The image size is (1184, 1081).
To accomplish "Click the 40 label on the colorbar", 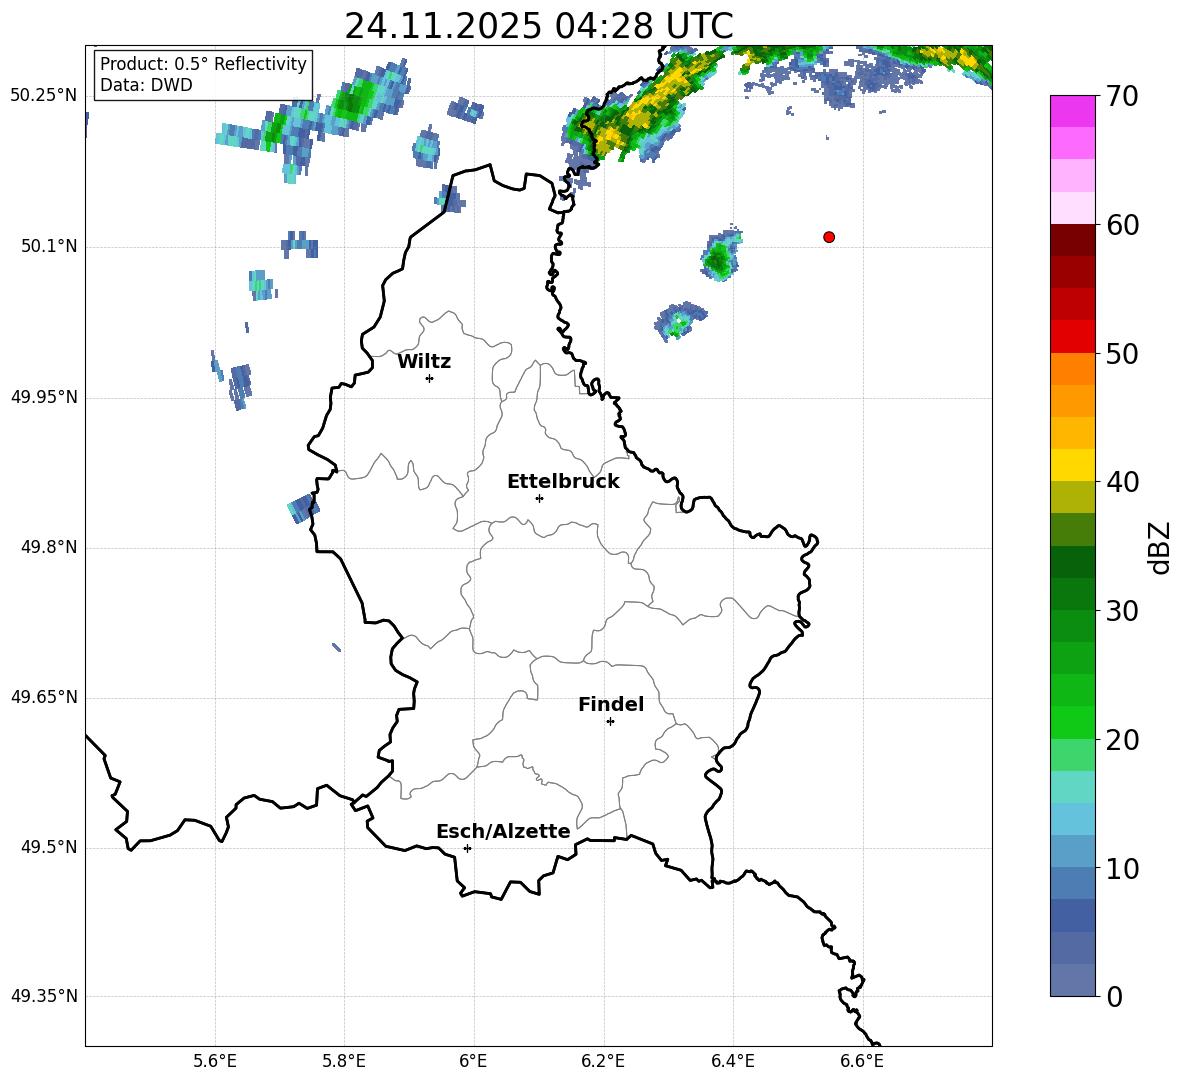I will 1122,482.
